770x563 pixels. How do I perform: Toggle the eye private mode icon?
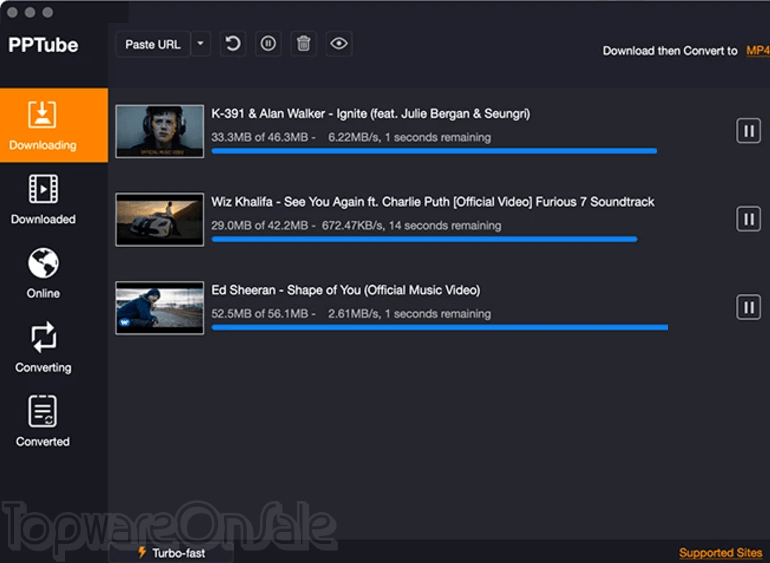339,44
